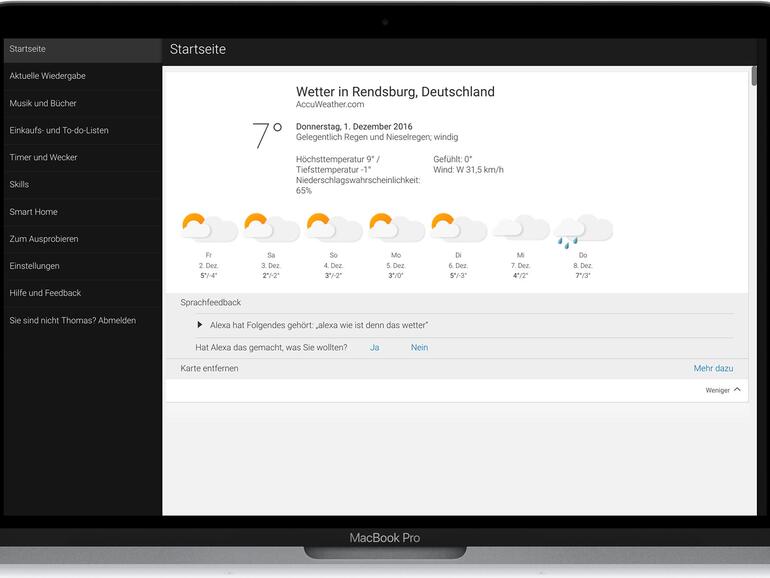
Task: Click the Startseite page header title
Action: pos(198,49)
